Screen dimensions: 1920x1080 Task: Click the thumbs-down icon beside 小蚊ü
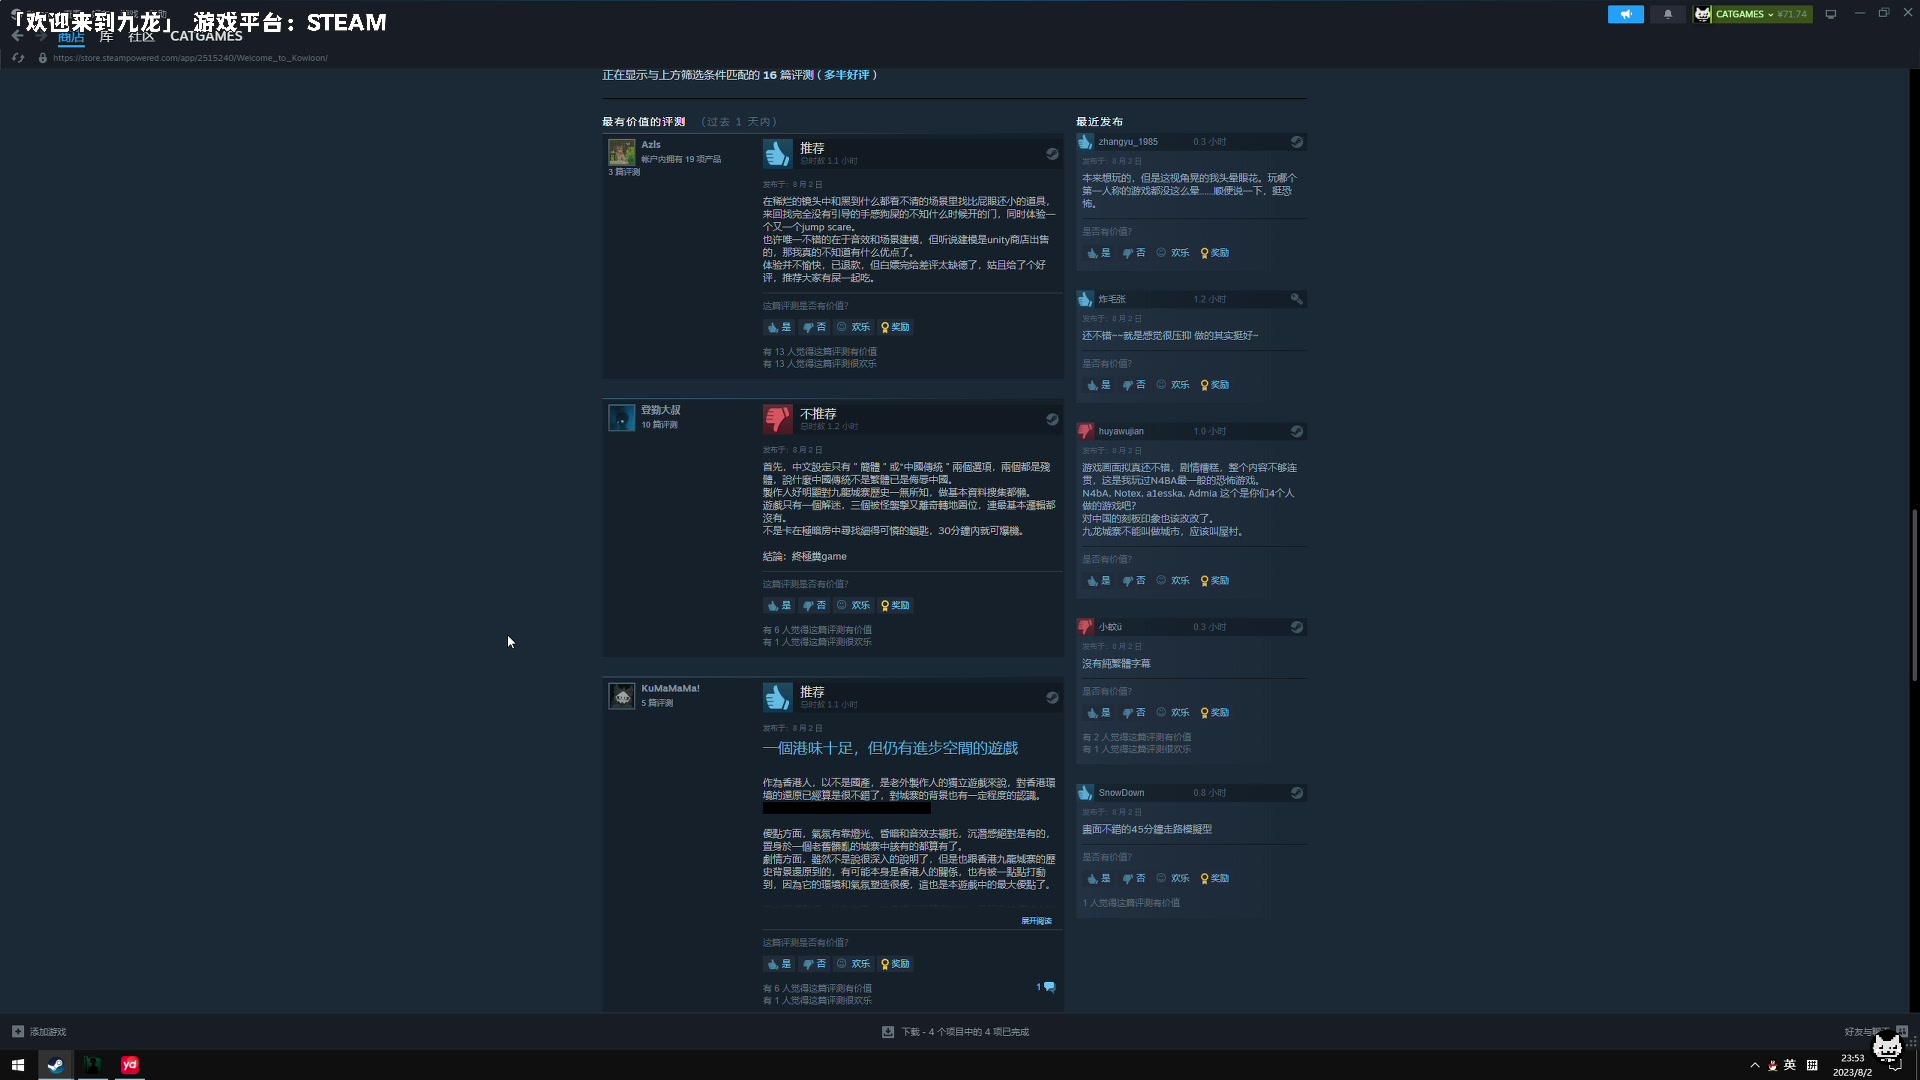pyautogui.click(x=1086, y=627)
